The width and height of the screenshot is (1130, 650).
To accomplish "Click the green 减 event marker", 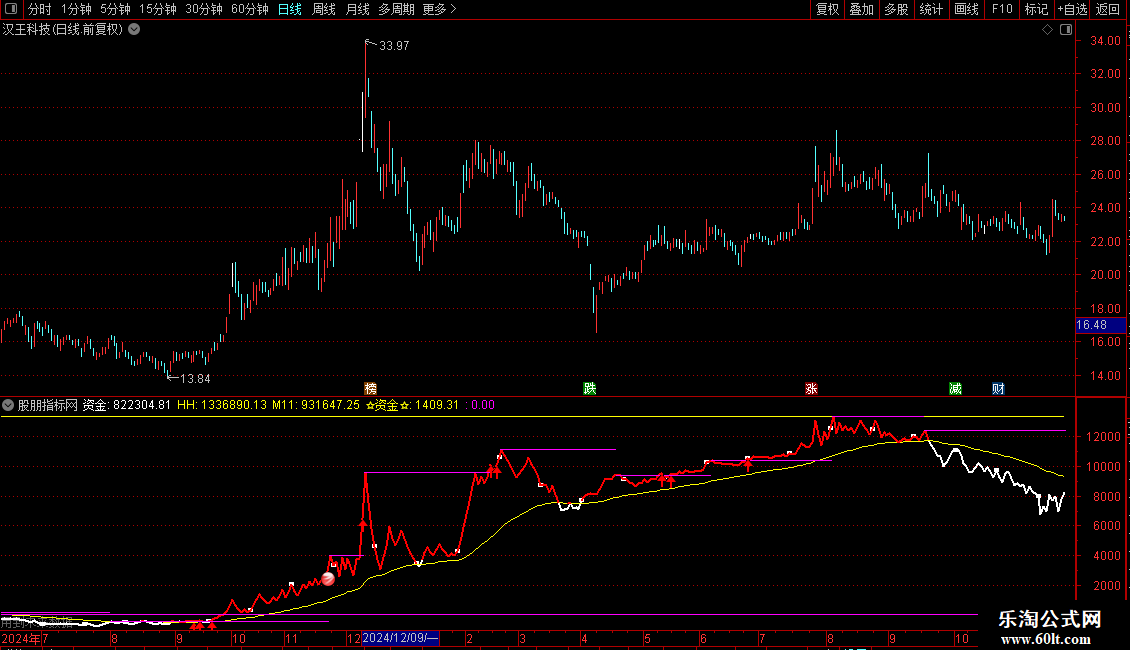I will [x=956, y=388].
